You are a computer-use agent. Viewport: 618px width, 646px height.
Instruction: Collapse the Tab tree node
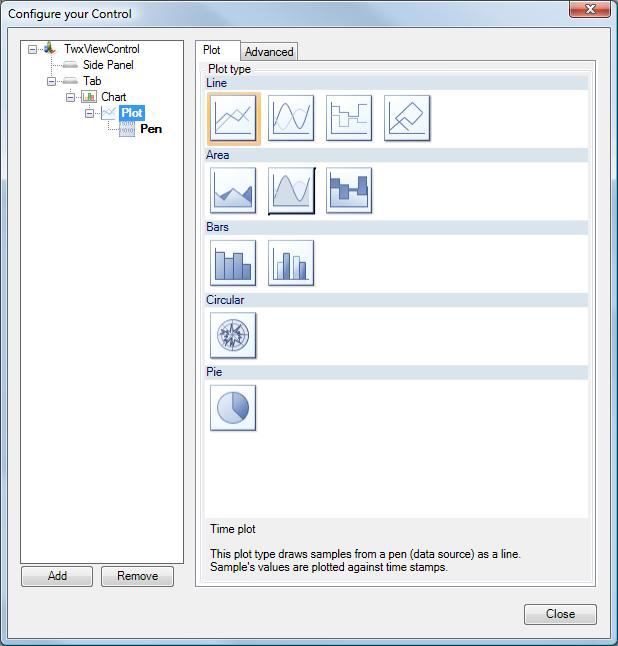[52, 81]
